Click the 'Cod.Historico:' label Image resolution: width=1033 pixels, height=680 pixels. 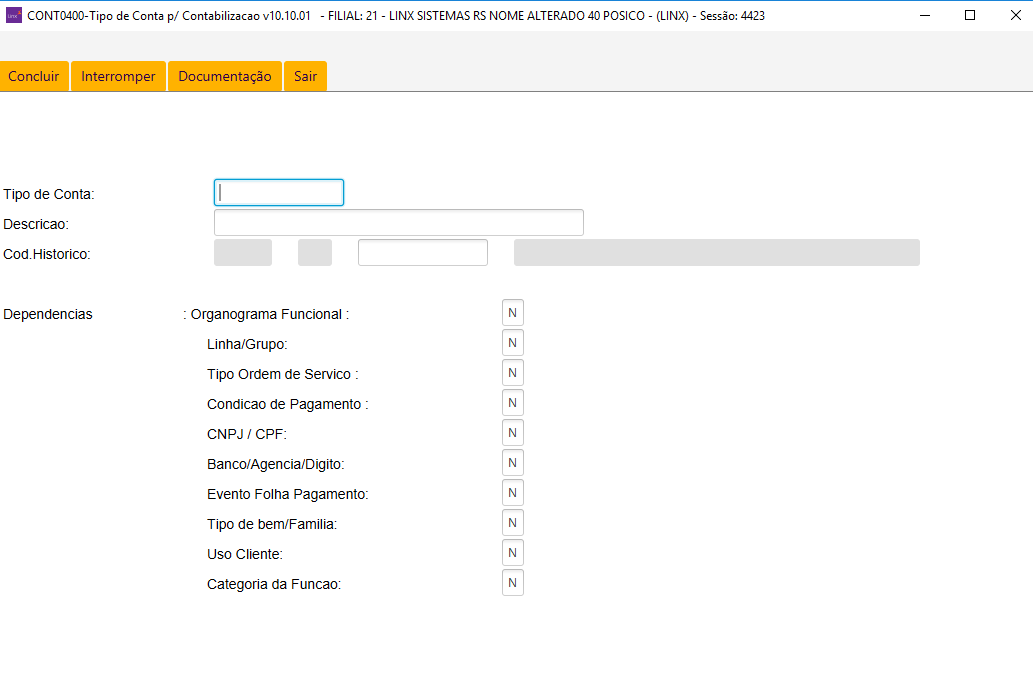(47, 254)
